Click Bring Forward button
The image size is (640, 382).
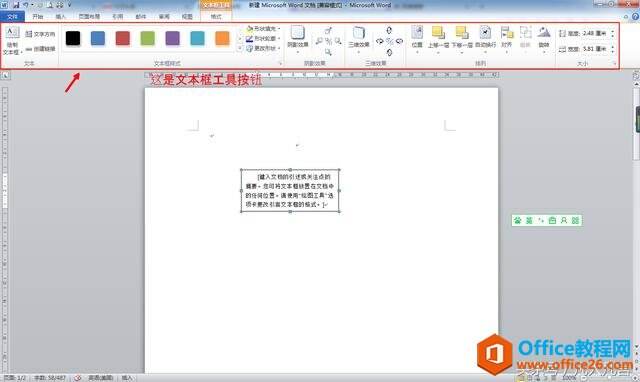[438, 39]
